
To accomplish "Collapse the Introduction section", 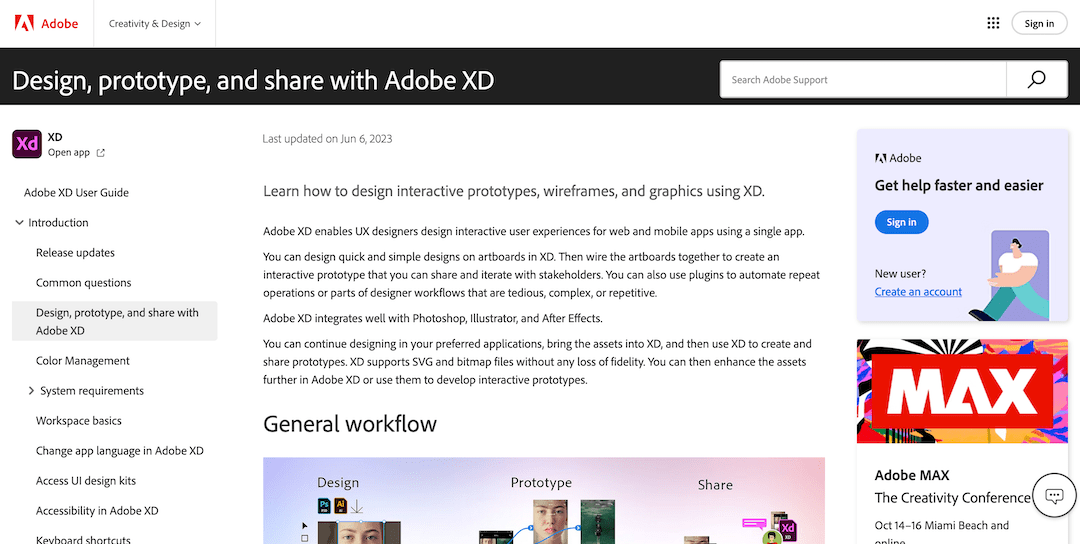I will (x=20, y=223).
